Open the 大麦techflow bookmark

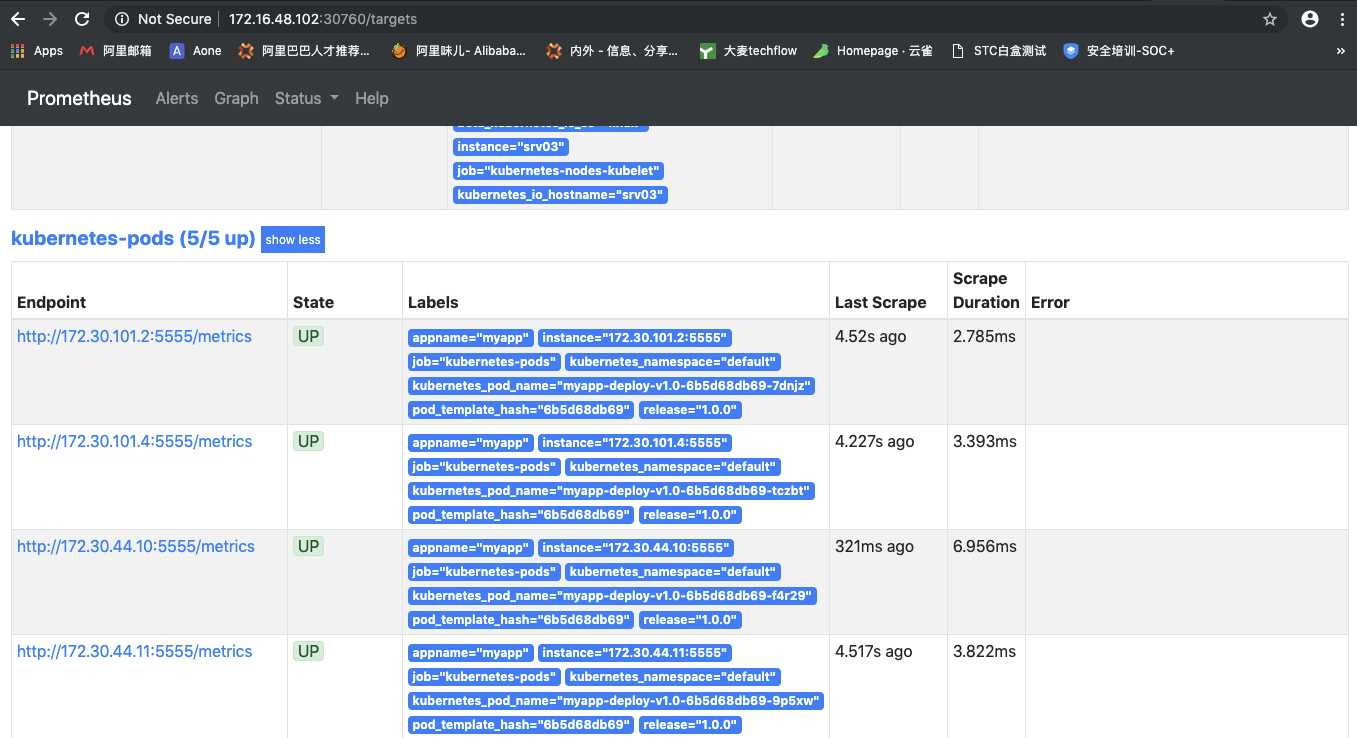[748, 50]
